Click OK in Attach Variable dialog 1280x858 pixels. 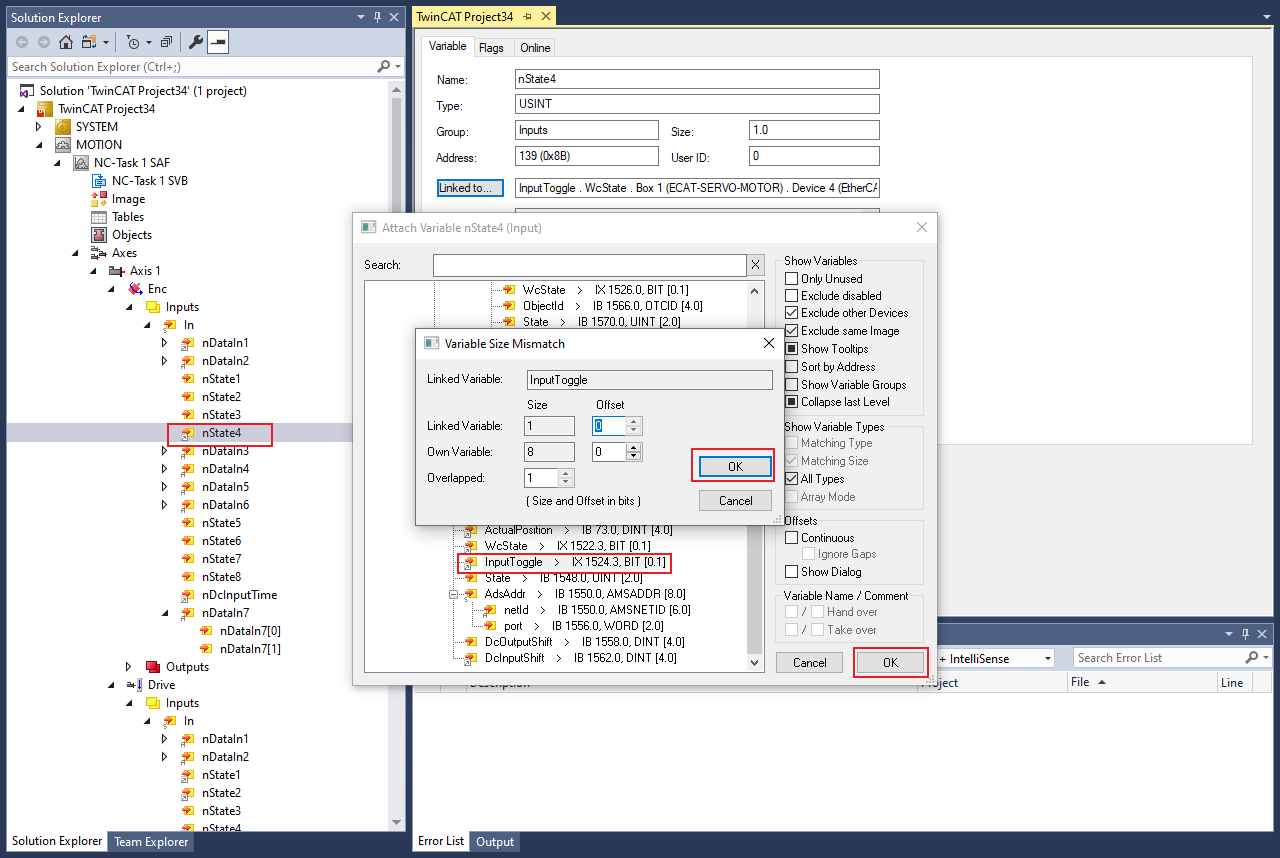coord(890,663)
